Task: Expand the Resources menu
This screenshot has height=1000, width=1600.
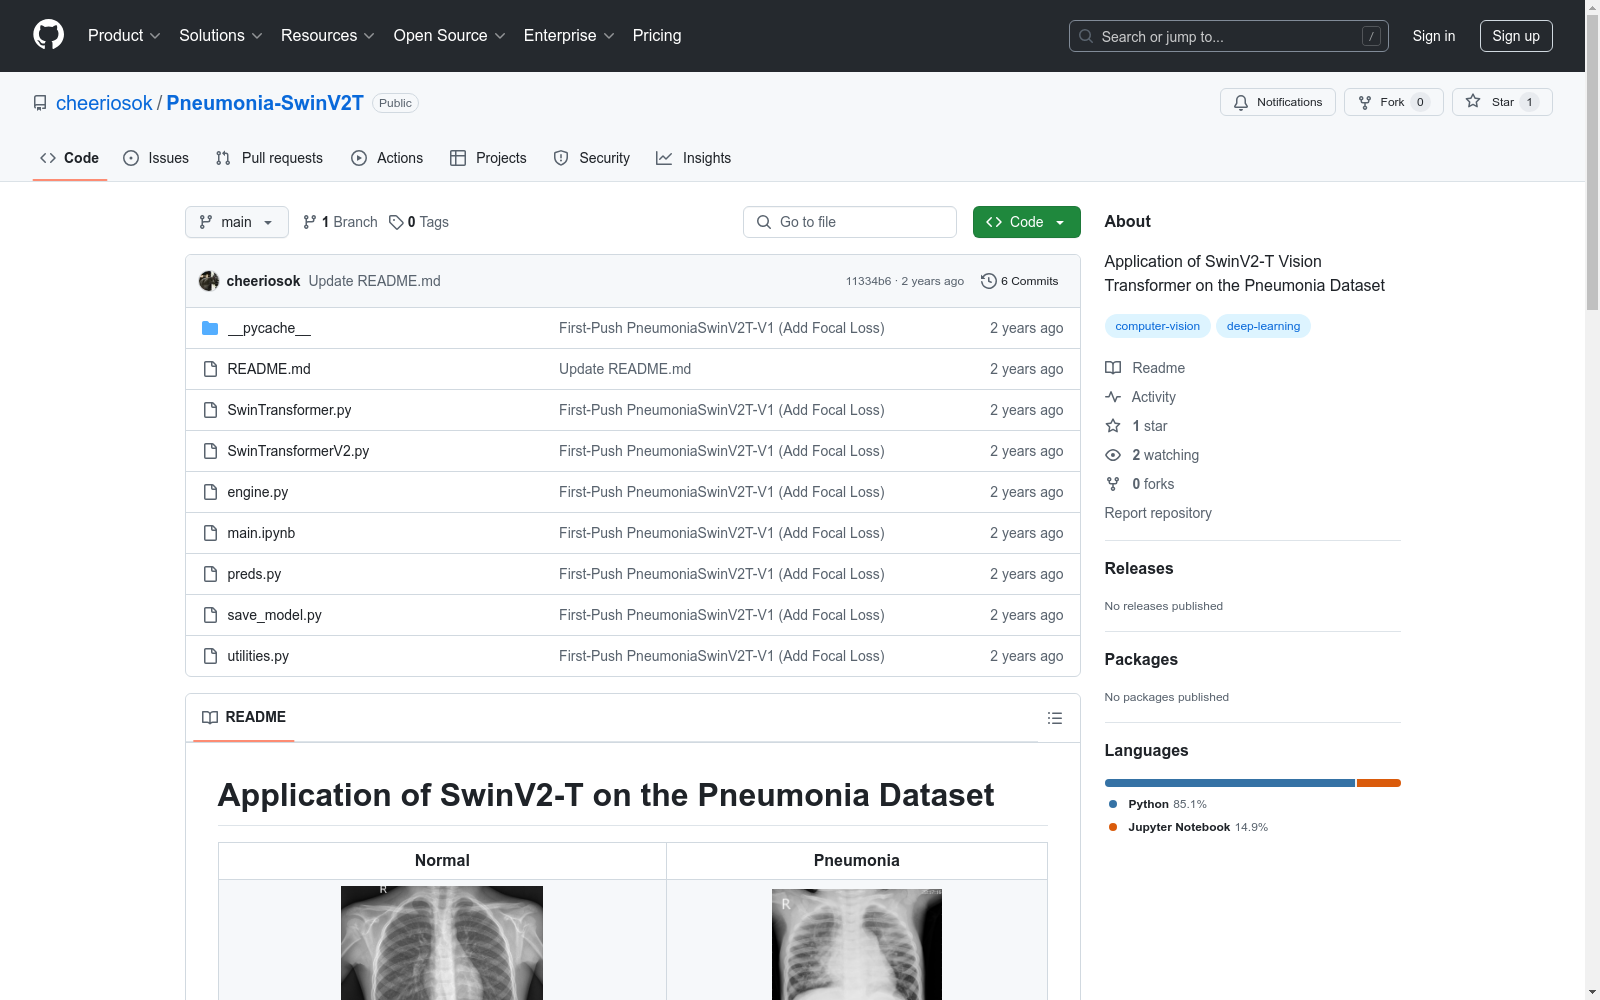Action: [x=328, y=36]
